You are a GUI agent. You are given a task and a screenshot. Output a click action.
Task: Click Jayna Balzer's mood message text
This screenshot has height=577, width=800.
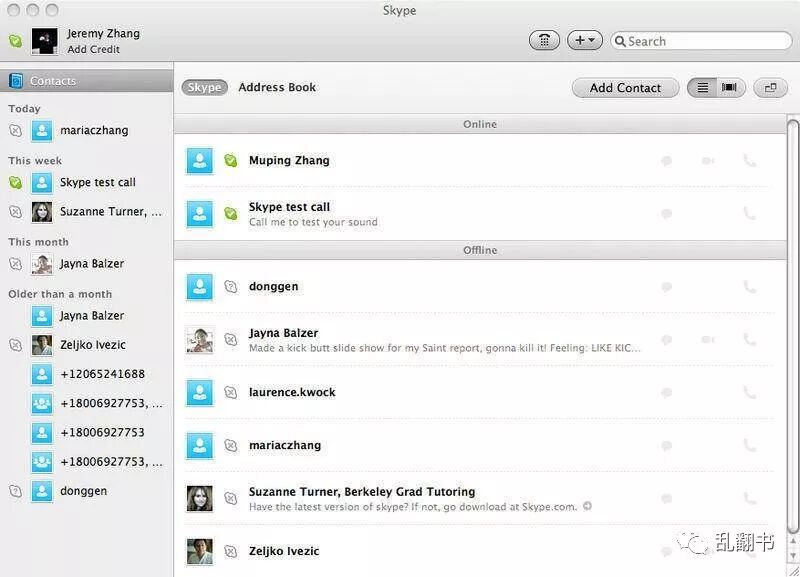tap(444, 348)
